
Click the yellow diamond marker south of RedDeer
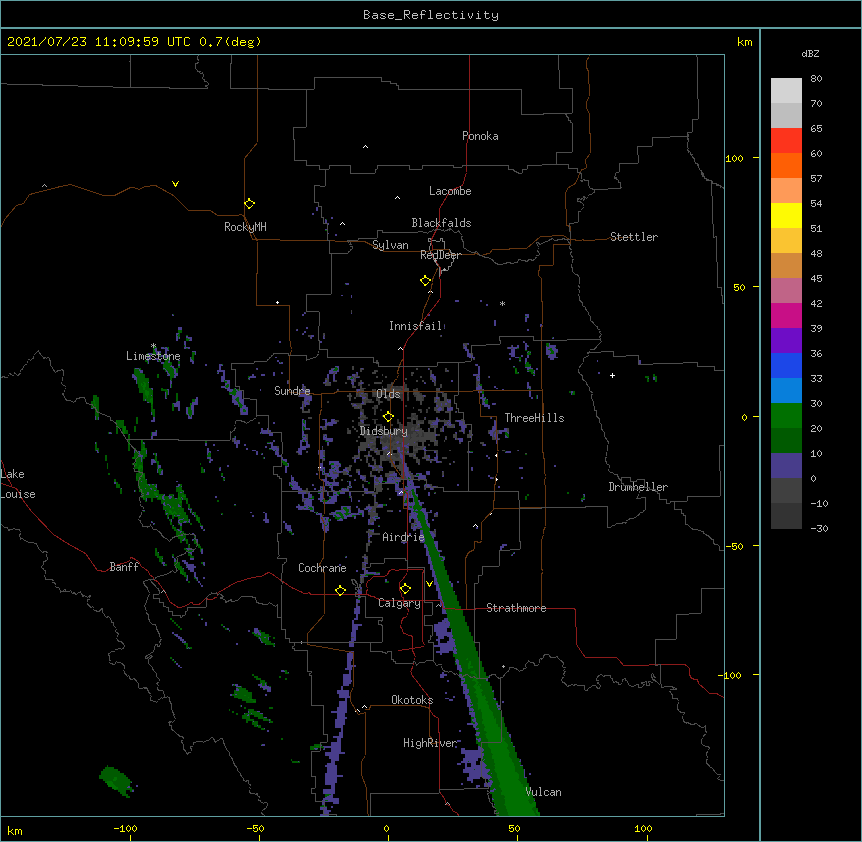click(425, 281)
